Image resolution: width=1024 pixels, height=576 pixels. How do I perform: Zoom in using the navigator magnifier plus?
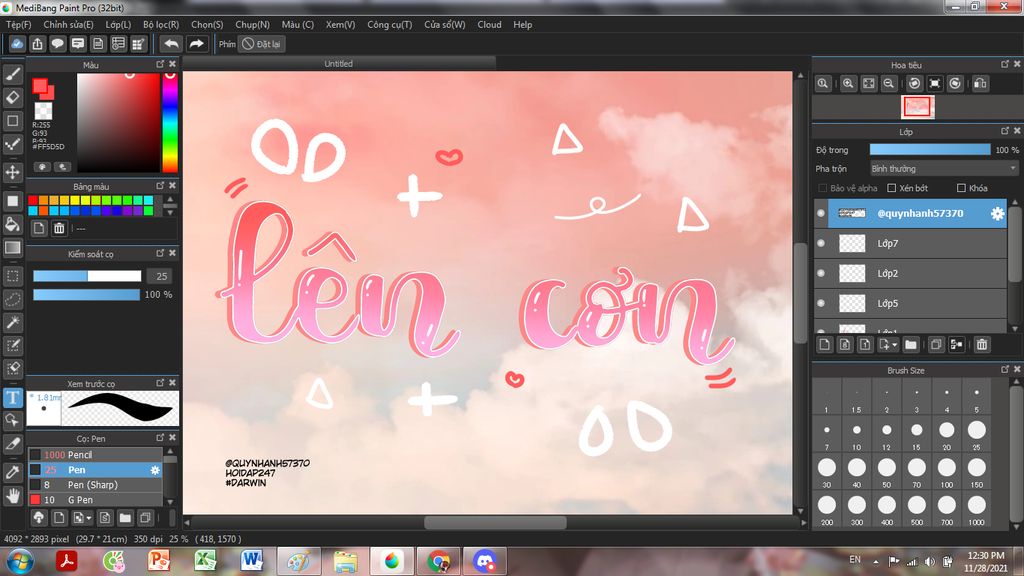pyautogui.click(x=848, y=84)
